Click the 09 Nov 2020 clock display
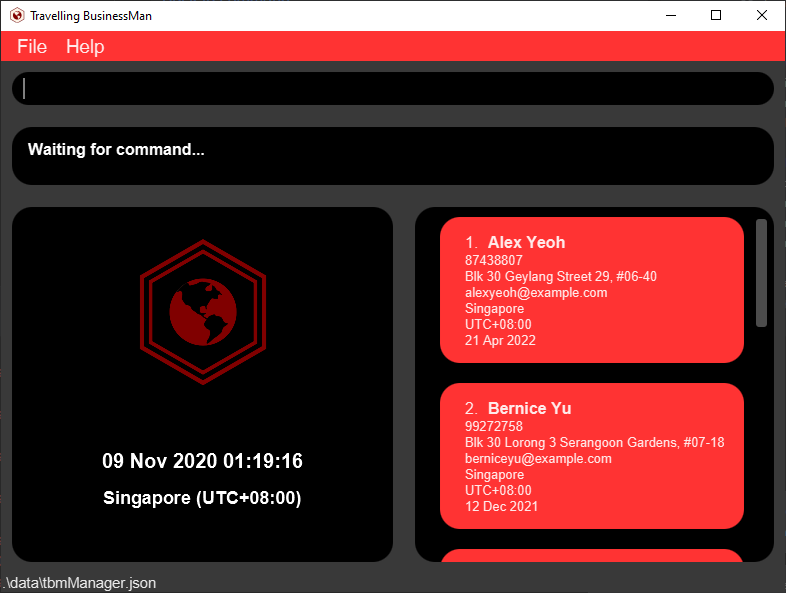This screenshot has height=593, width=786. click(x=202, y=461)
